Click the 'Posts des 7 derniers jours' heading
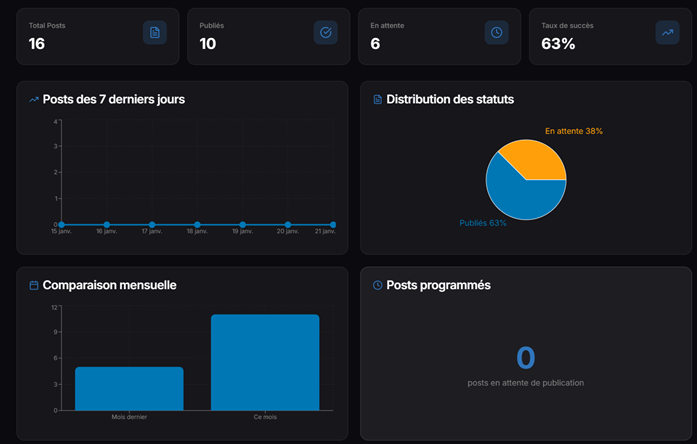Screen dimensions: 697x444 [x=114, y=100]
